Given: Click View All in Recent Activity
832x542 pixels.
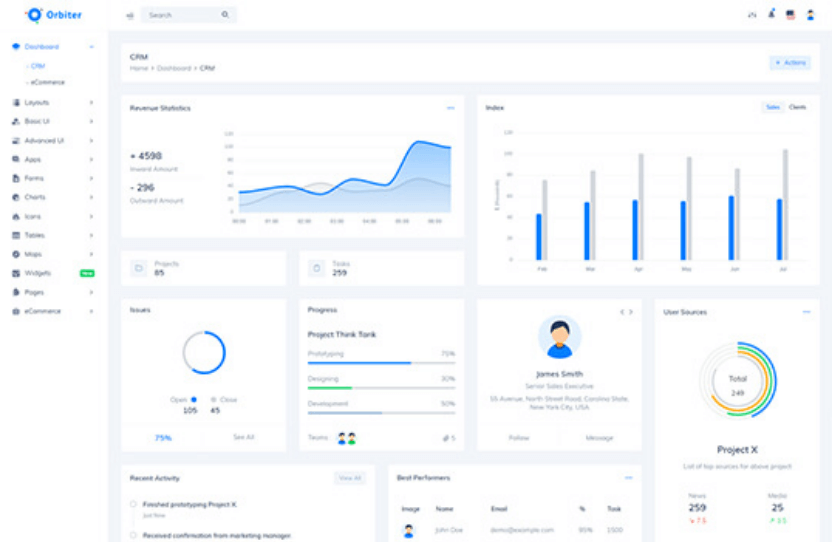Looking at the screenshot, I should (350, 478).
